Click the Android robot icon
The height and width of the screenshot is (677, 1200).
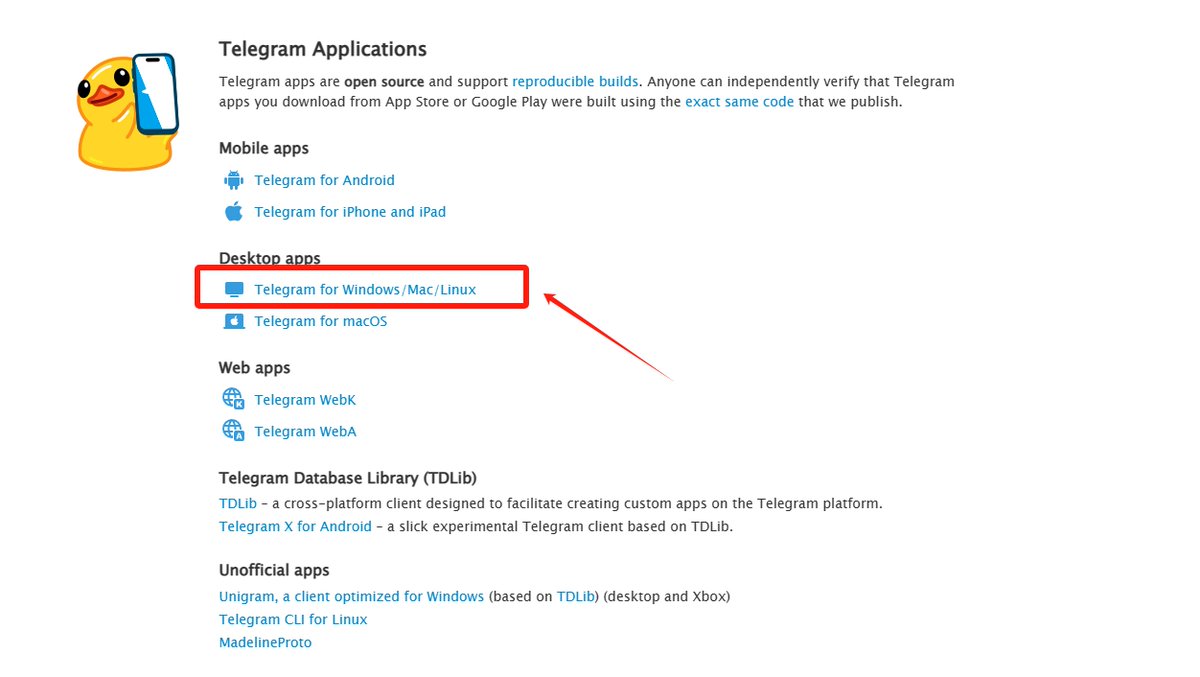coord(234,180)
